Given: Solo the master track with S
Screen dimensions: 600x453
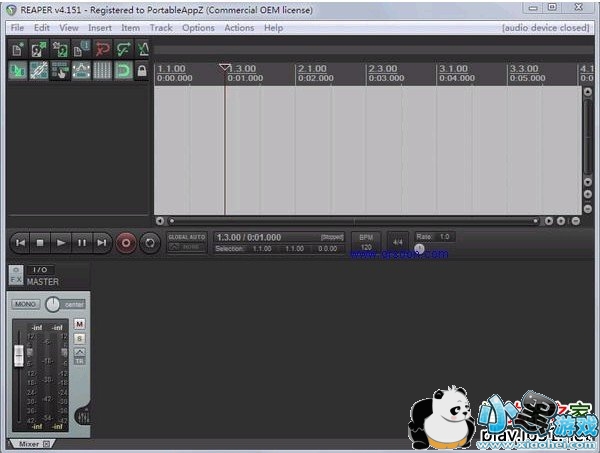Looking at the screenshot, I should 79,339.
